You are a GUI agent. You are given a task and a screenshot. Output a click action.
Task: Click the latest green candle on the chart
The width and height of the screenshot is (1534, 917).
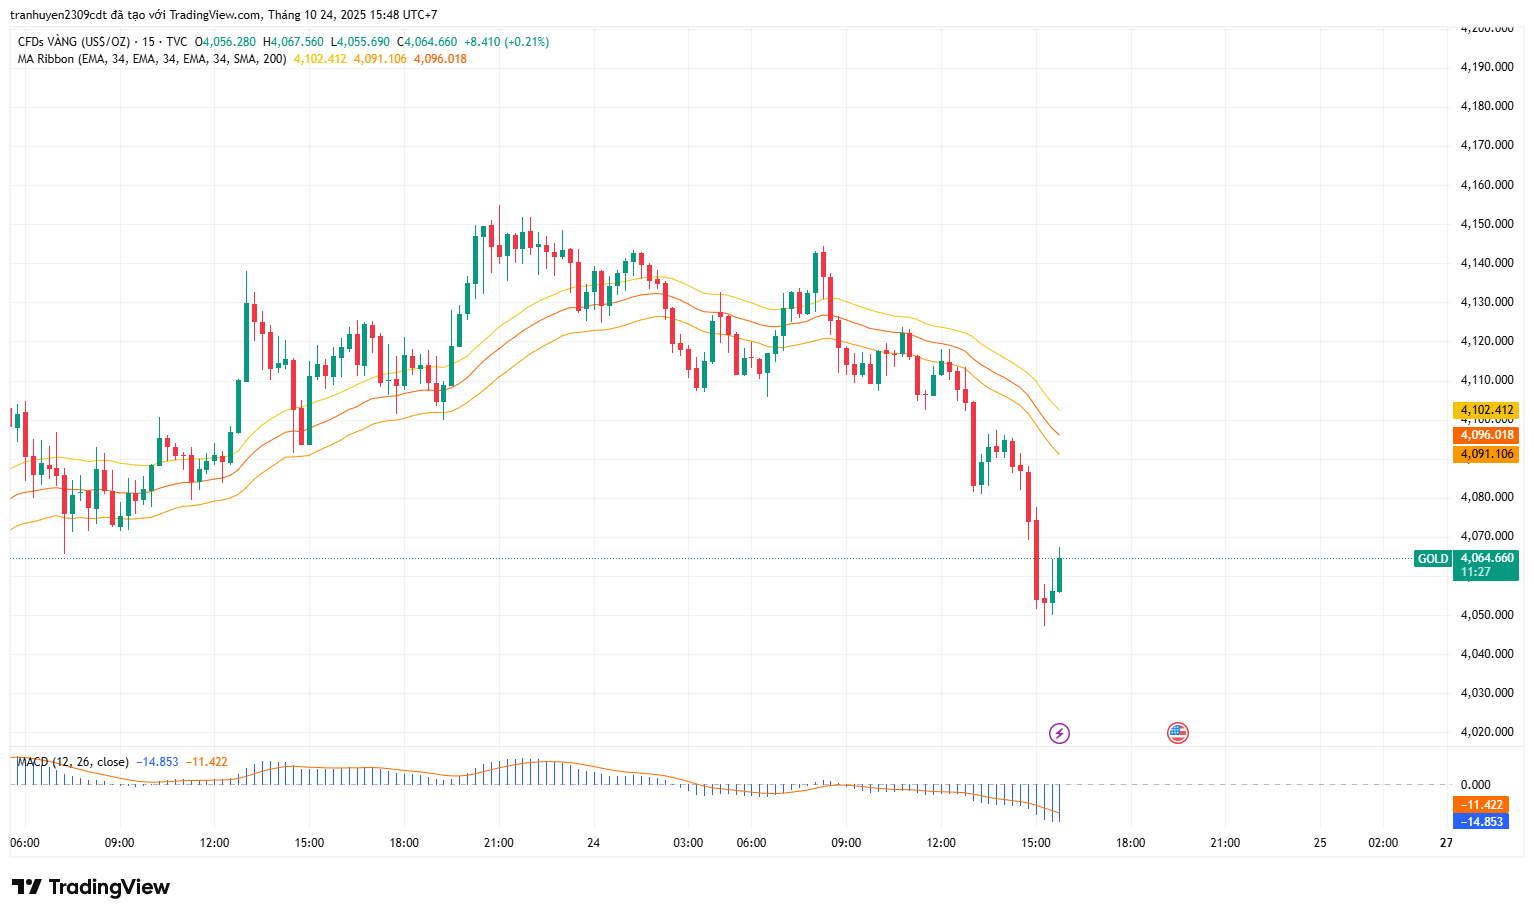(x=1059, y=574)
